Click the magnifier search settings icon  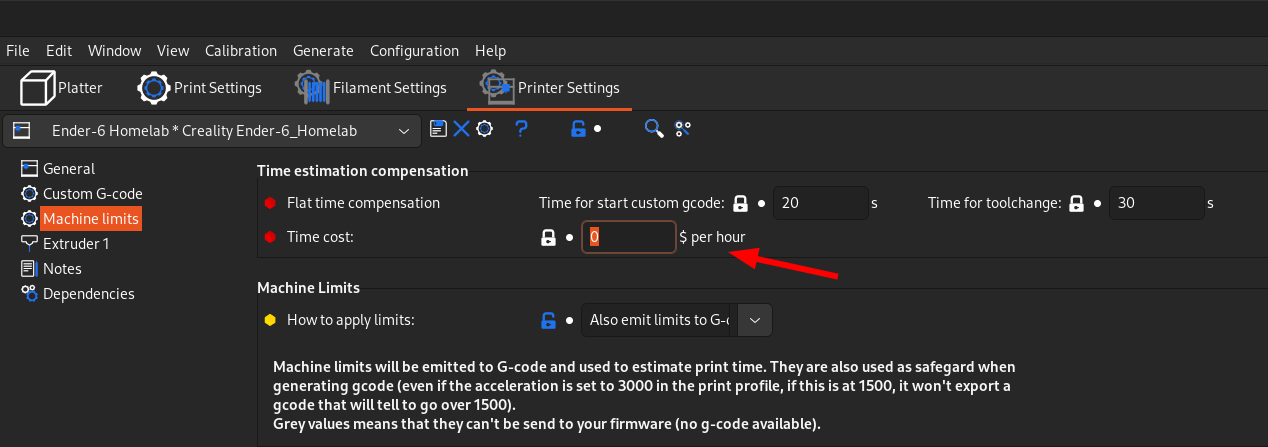654,128
